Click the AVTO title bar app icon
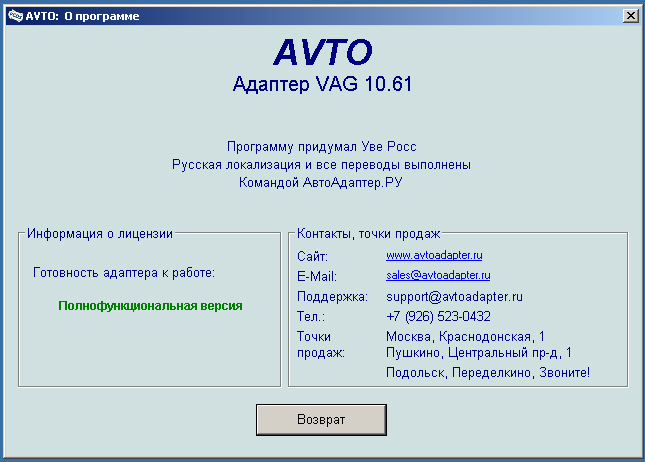 15,16
